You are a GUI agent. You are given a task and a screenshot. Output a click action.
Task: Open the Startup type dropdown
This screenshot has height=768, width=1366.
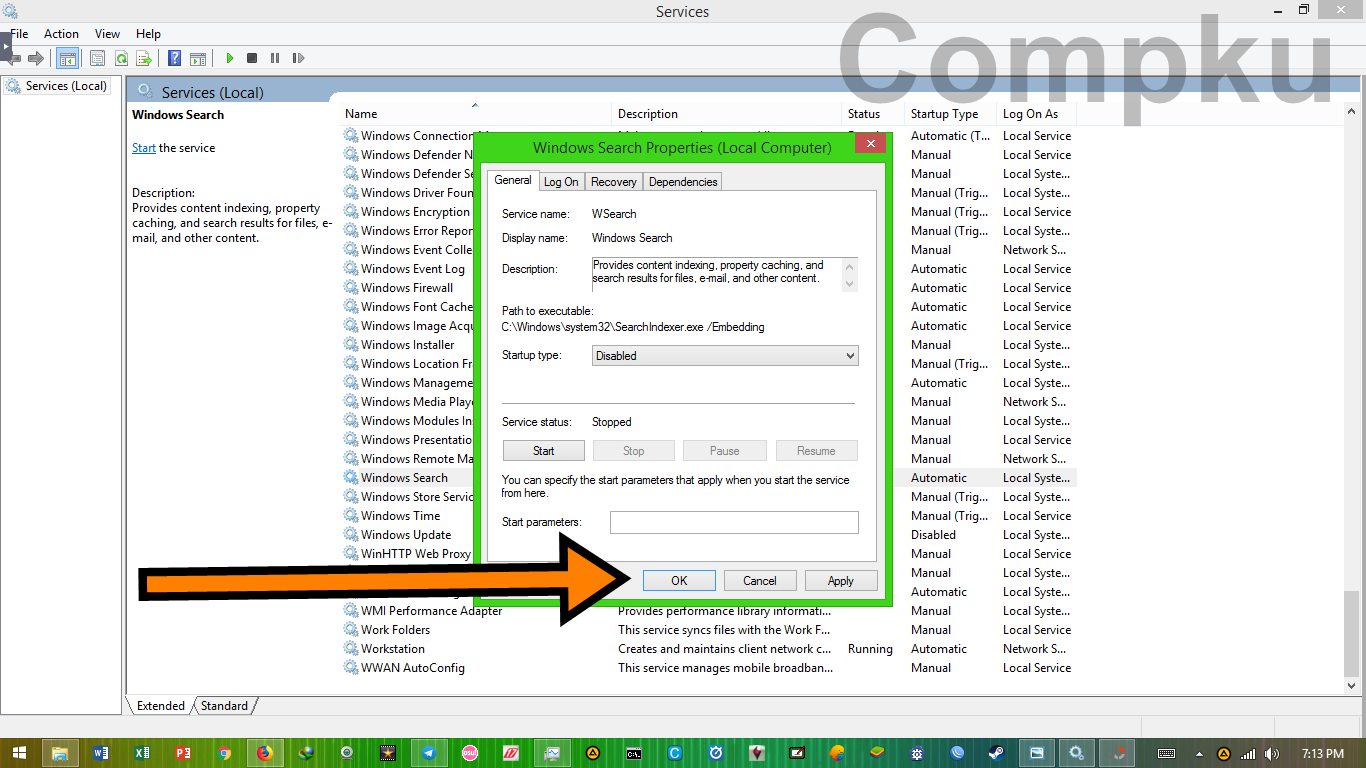725,355
